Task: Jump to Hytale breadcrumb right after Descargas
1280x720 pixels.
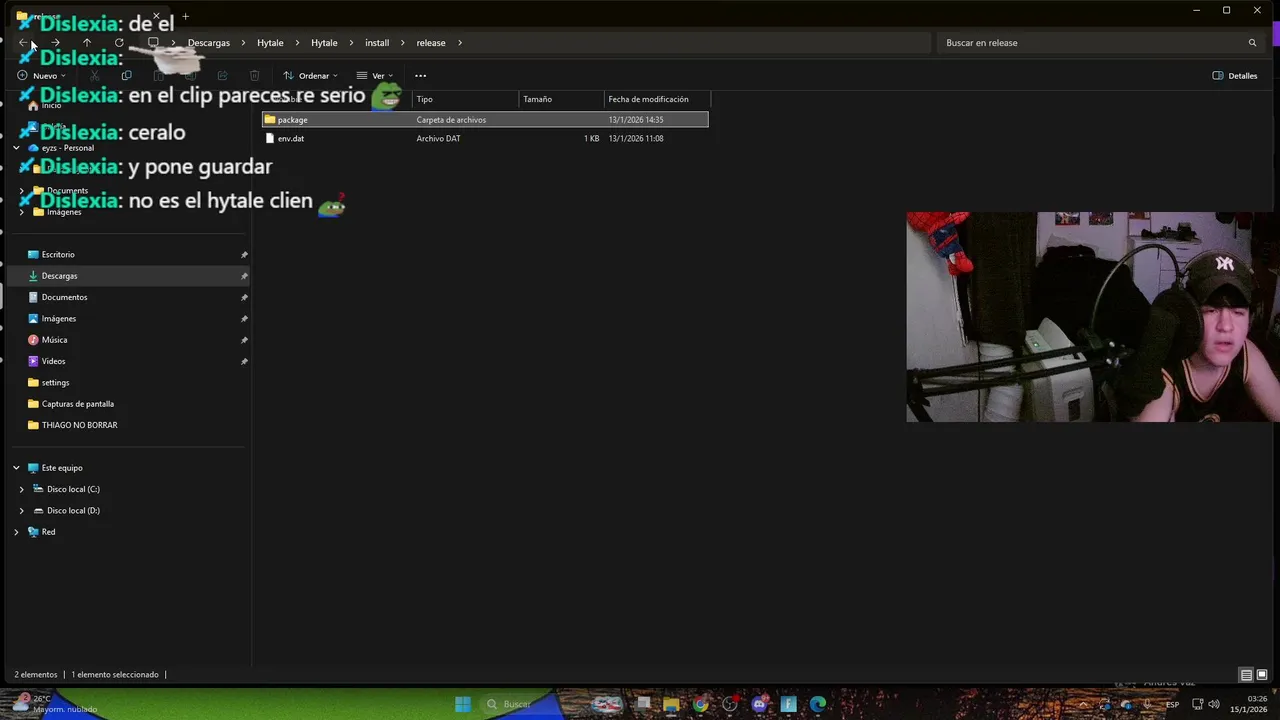Action: 270,43
